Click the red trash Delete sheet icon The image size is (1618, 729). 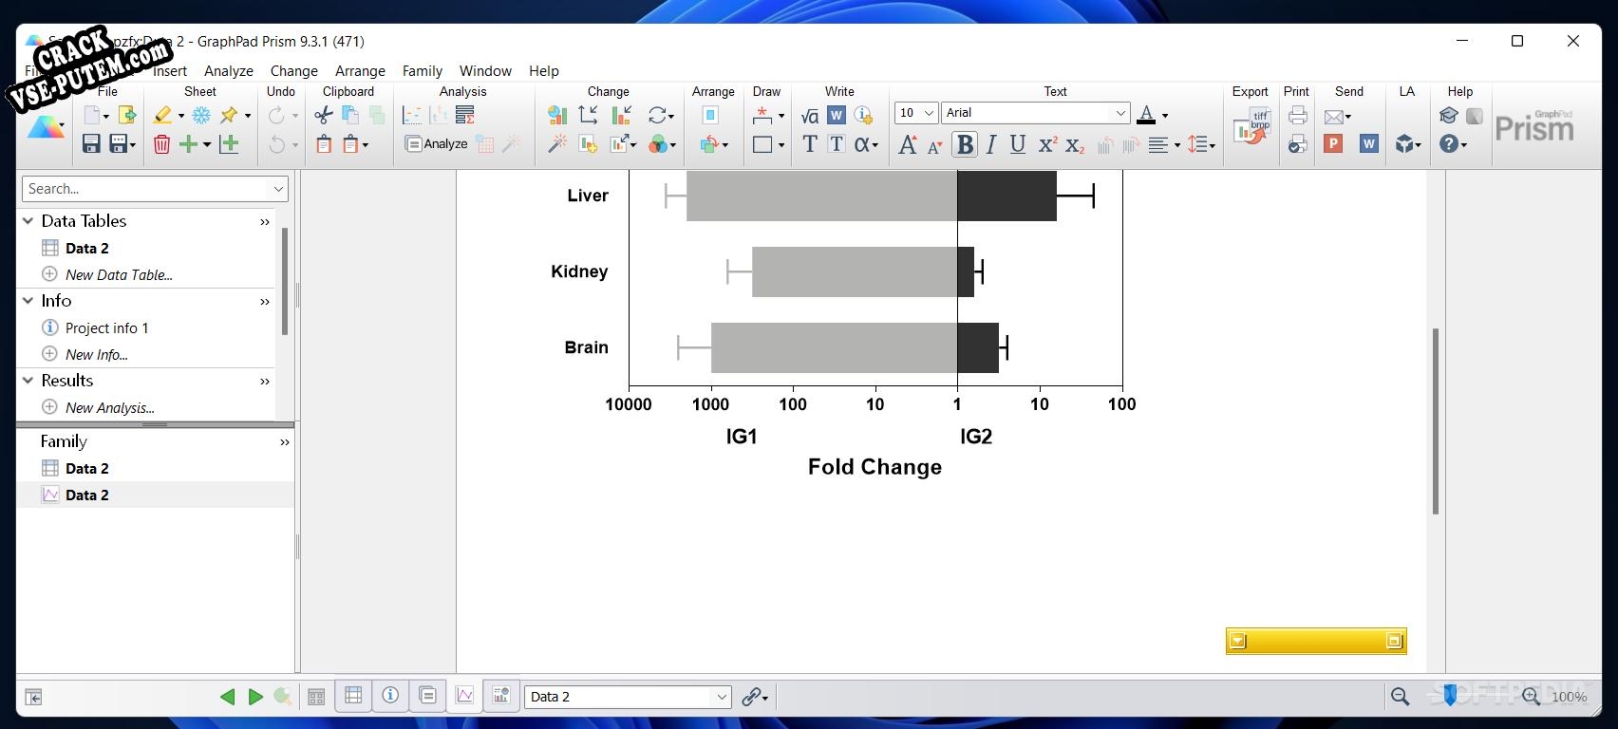162,144
